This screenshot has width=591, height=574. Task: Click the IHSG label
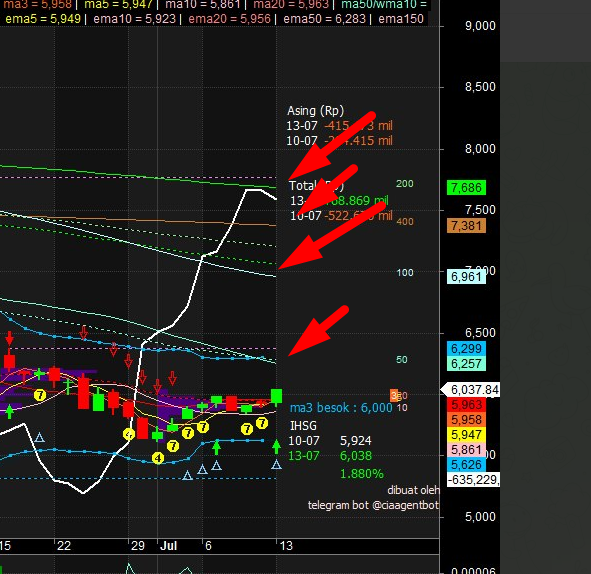[303, 426]
